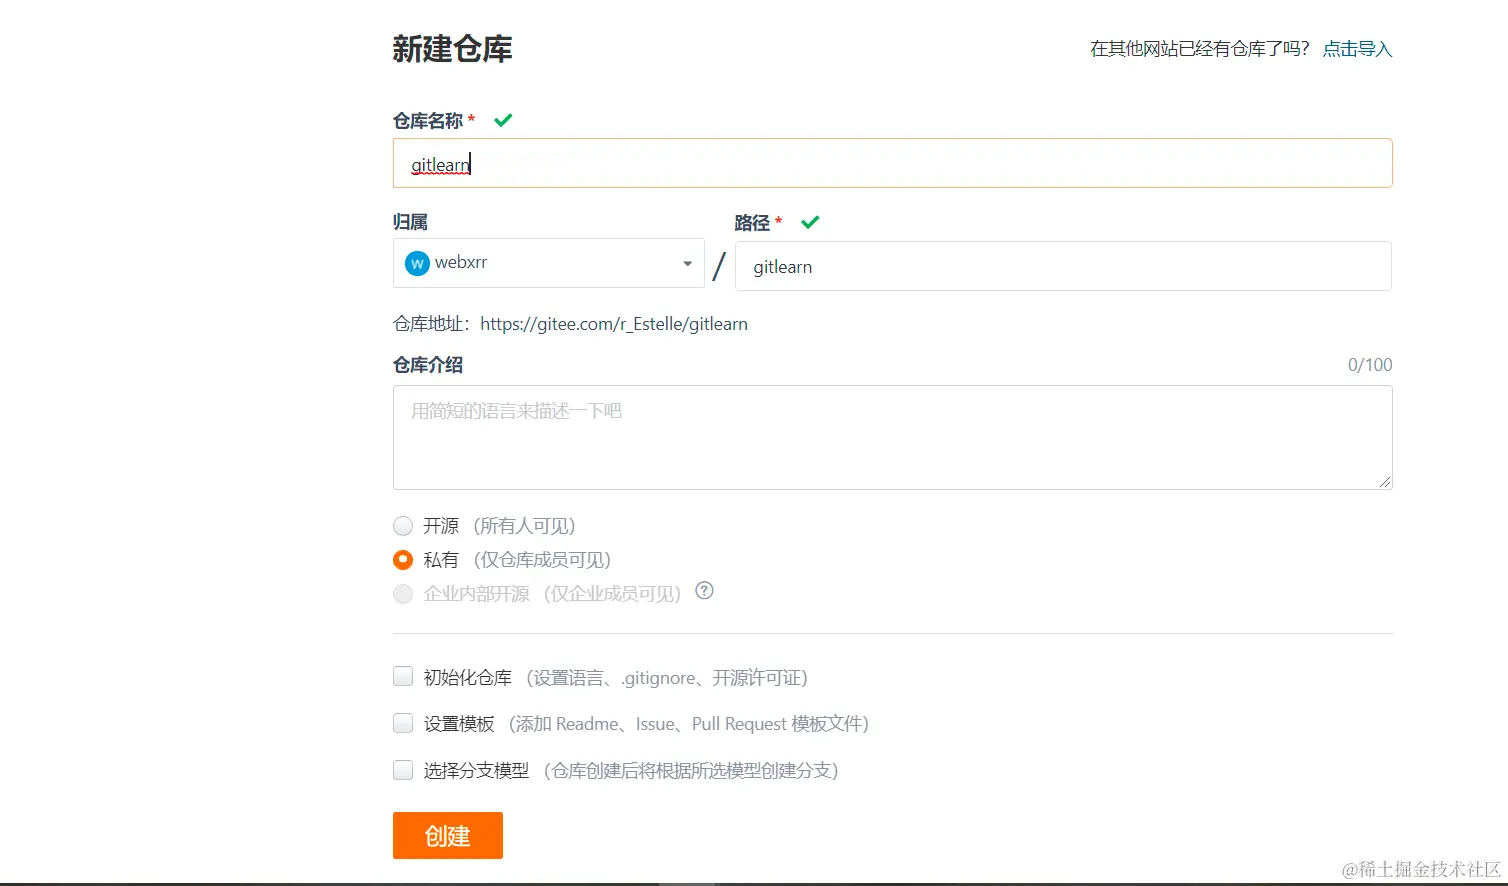Focus the 仓库名称 input containing gitlearn
The height and width of the screenshot is (886, 1508).
pos(892,163)
